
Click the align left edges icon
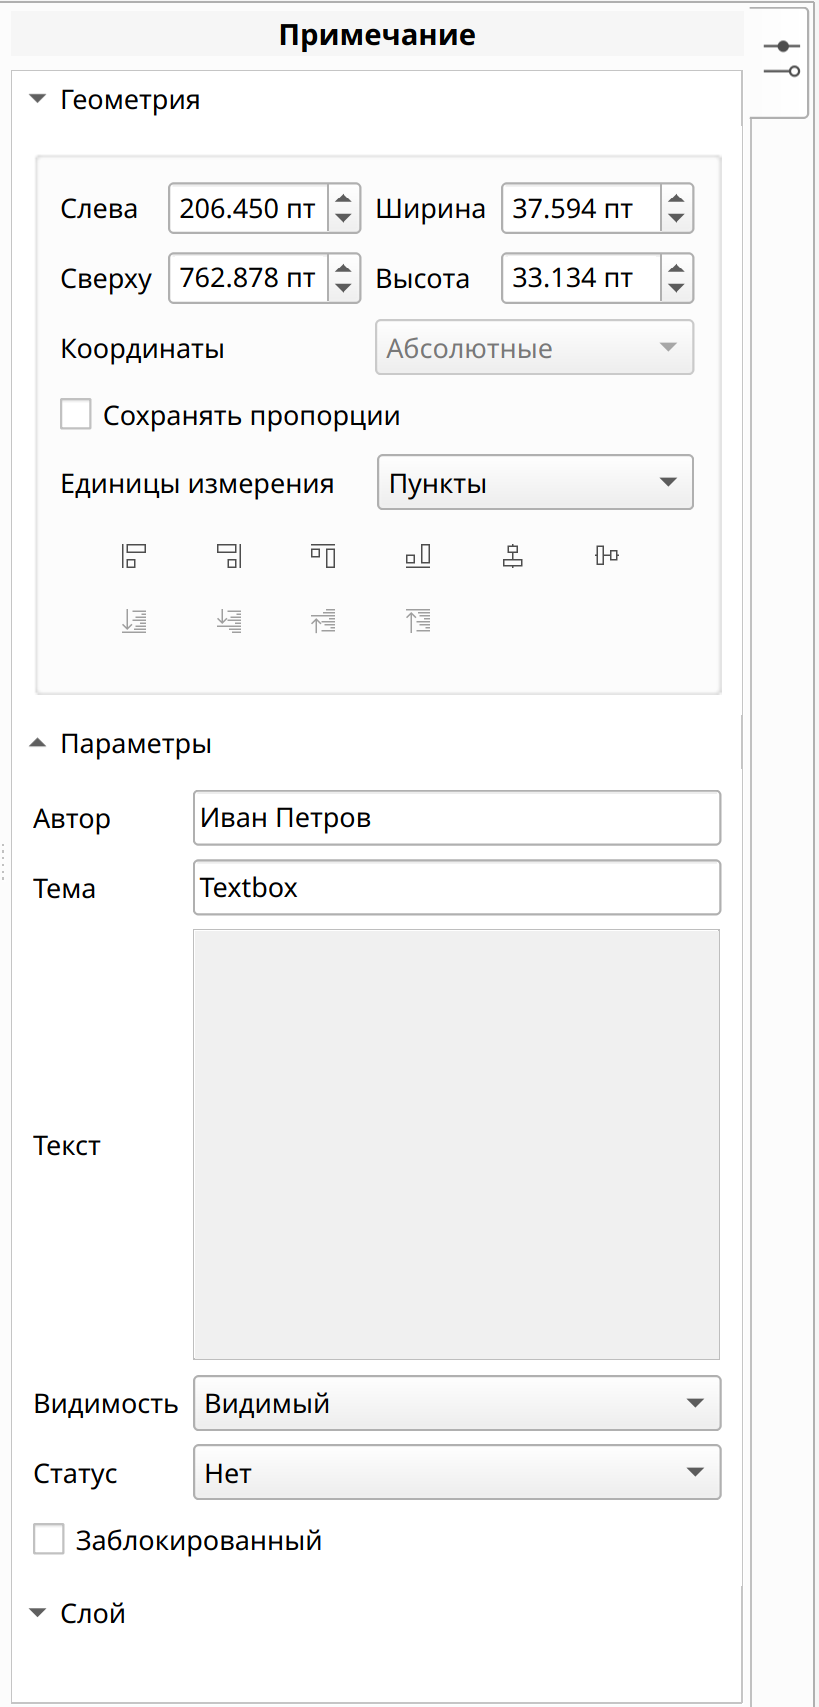pyautogui.click(x=134, y=556)
